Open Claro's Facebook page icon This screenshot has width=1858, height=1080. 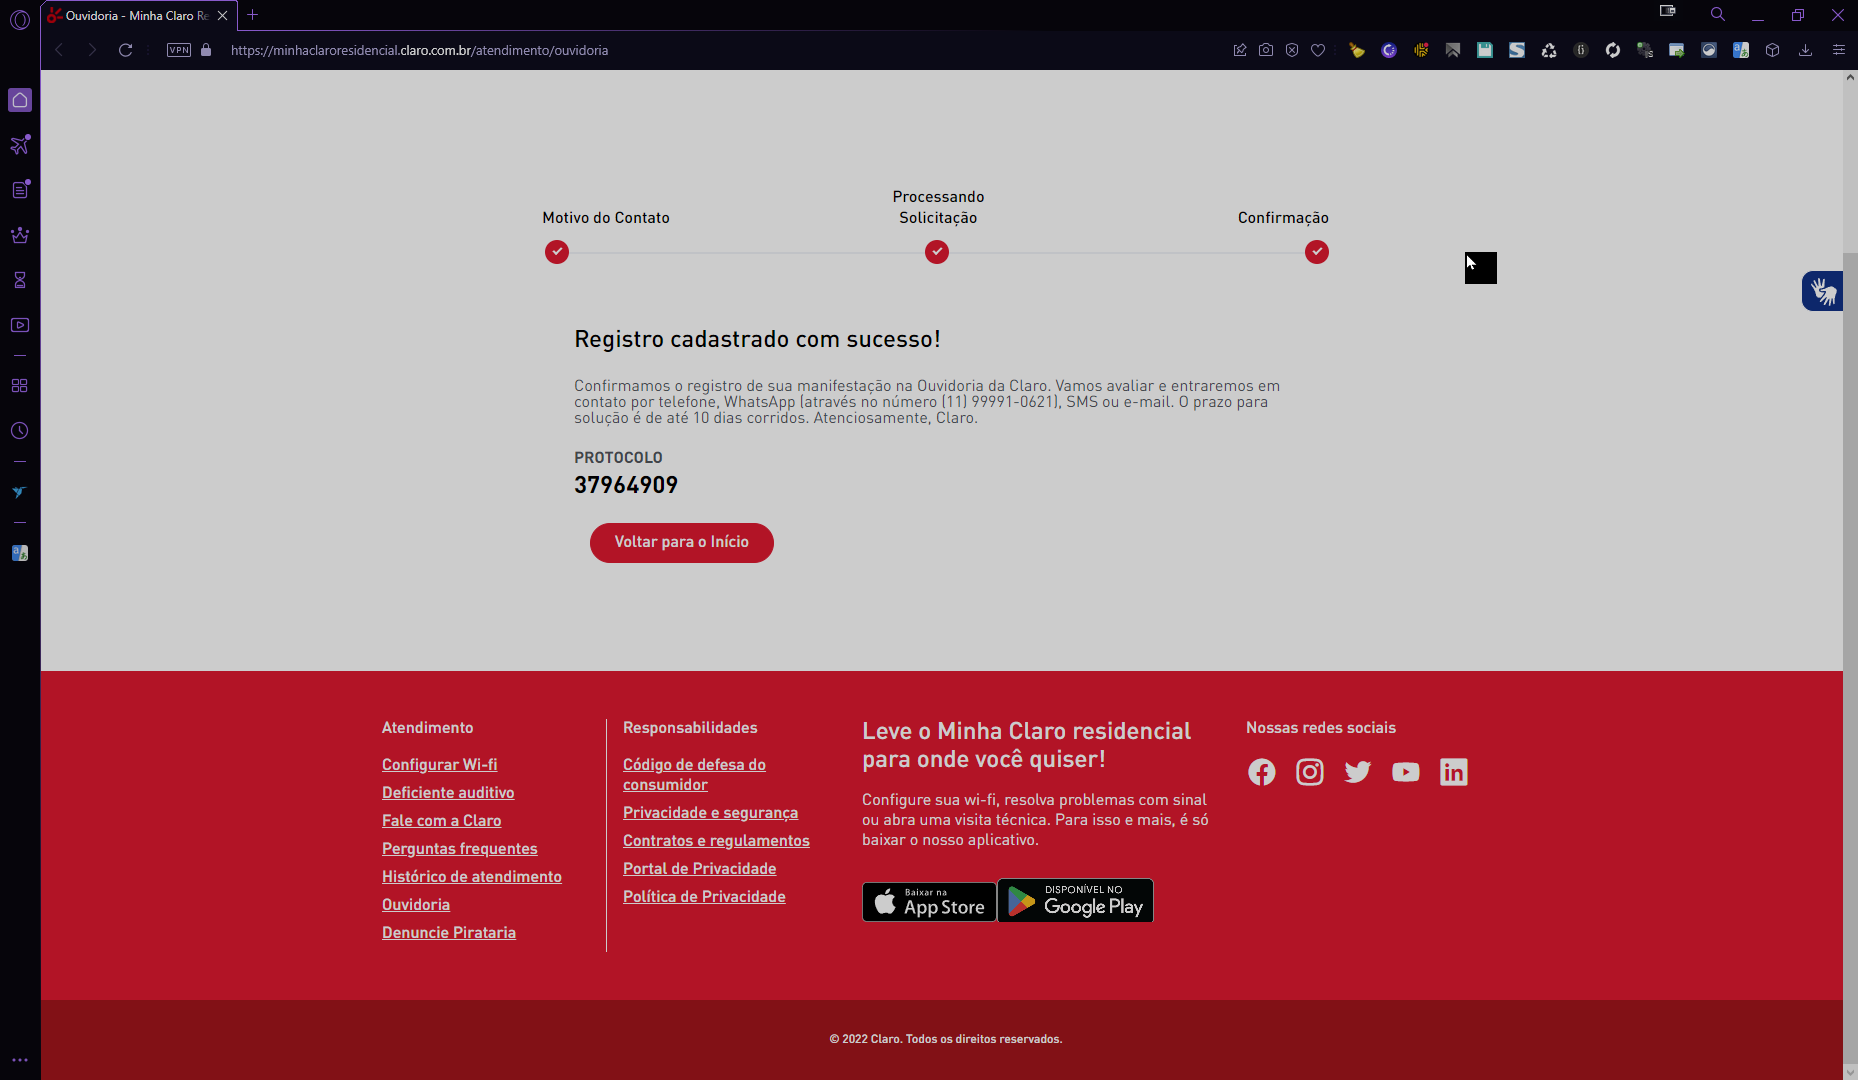[x=1262, y=772]
